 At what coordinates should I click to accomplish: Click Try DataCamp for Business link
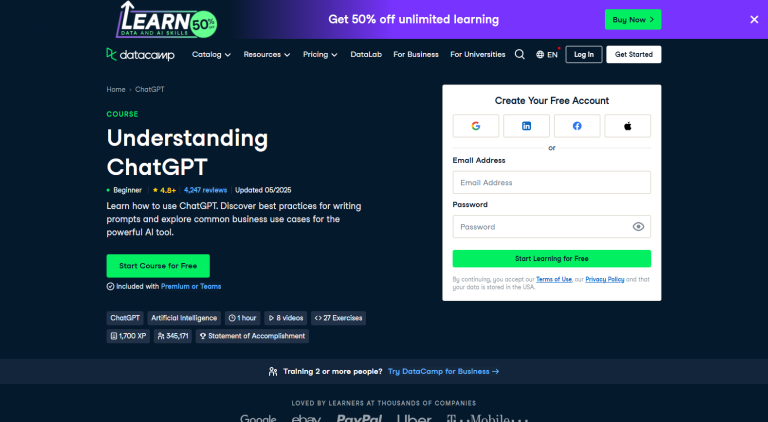tap(444, 372)
